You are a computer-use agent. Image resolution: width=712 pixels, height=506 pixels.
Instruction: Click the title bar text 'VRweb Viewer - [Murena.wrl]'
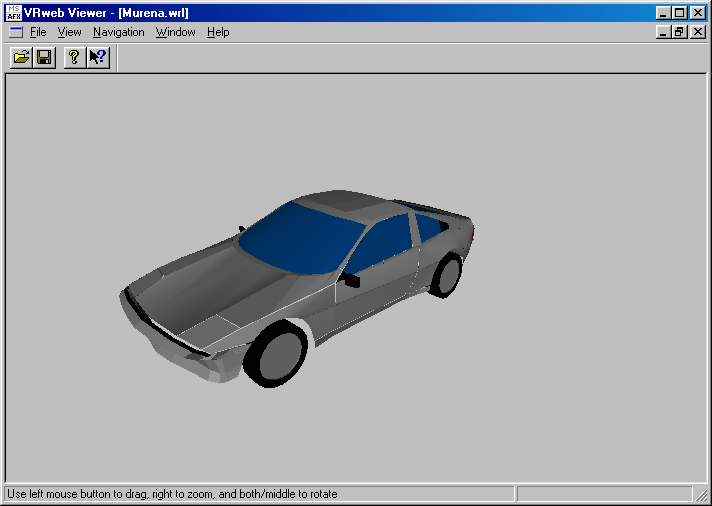coord(106,13)
